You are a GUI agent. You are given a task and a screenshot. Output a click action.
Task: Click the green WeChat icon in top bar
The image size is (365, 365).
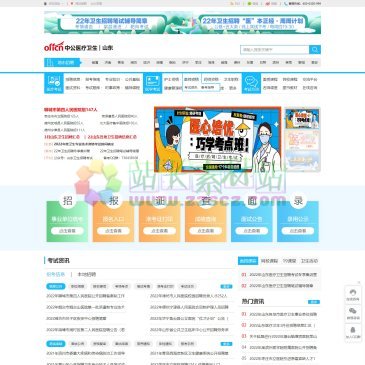[x=250, y=4]
